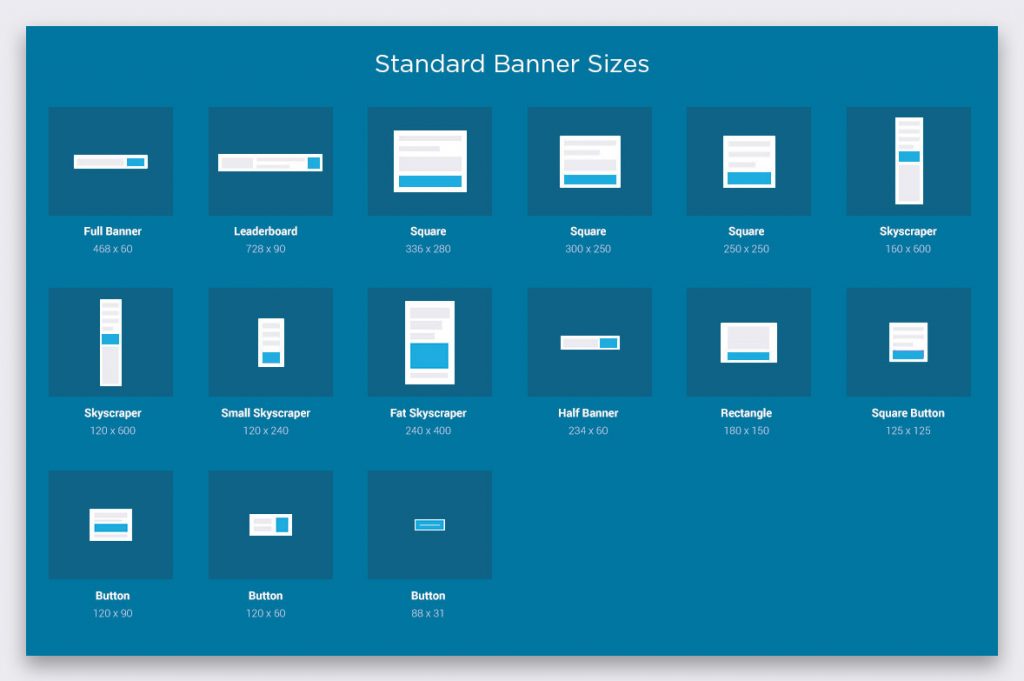The height and width of the screenshot is (681, 1024).
Task: Choose the Square 300 x 250 banner
Action: 588,160
